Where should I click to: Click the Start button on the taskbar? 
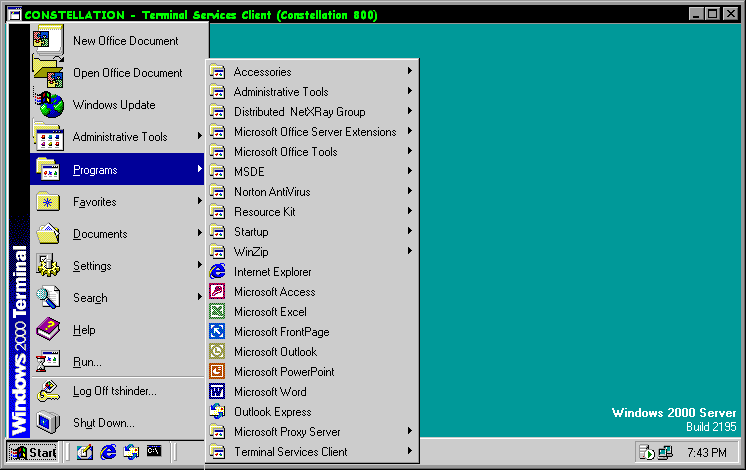pos(33,452)
